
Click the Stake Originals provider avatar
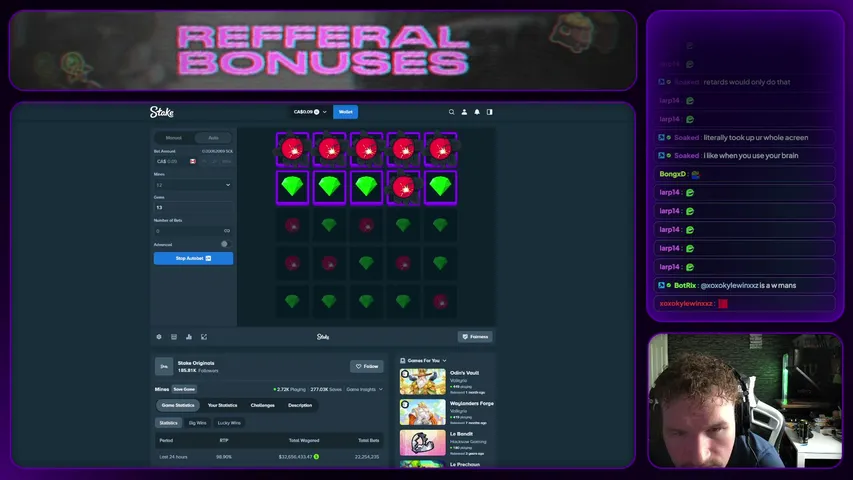tap(164, 366)
